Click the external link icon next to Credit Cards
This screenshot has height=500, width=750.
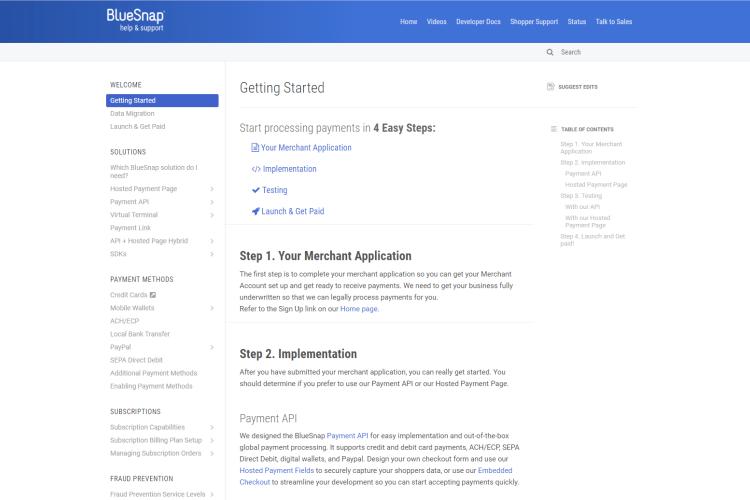tap(153, 295)
